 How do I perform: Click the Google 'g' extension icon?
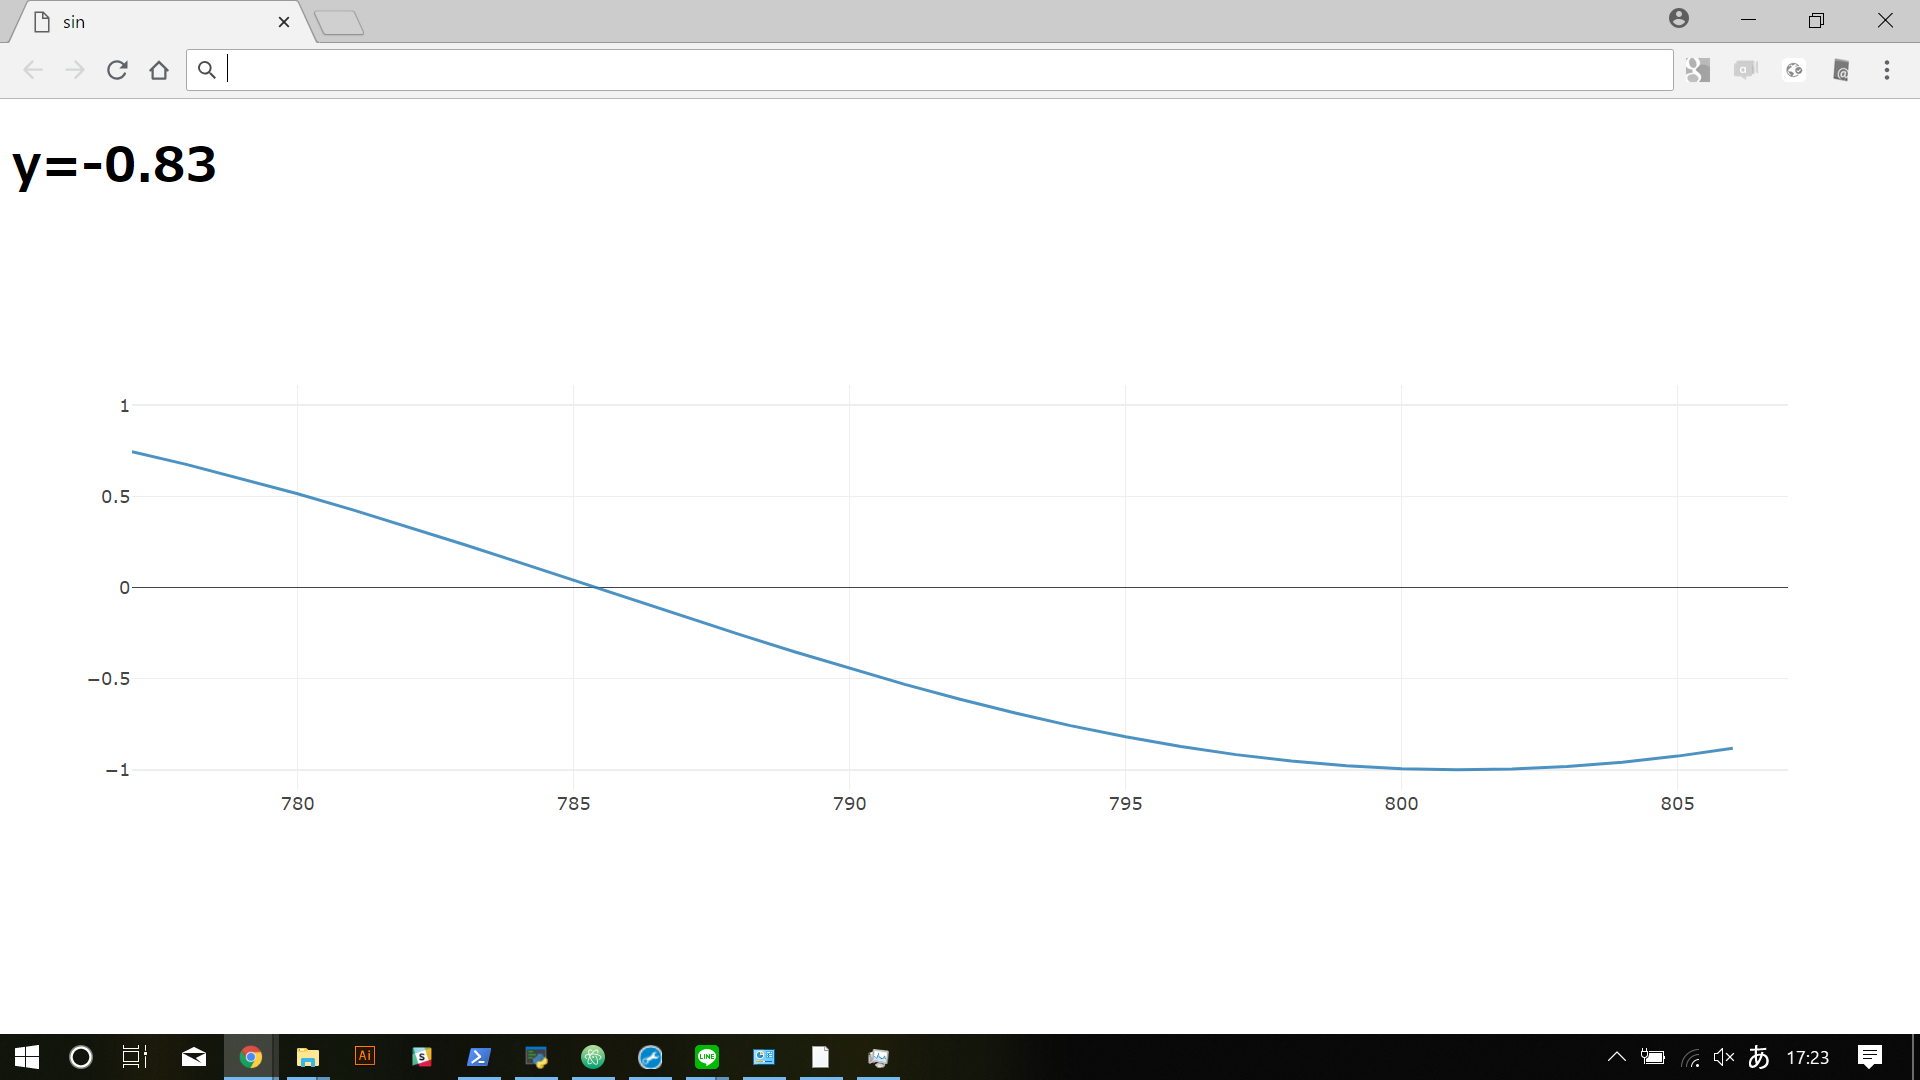pos(1697,70)
